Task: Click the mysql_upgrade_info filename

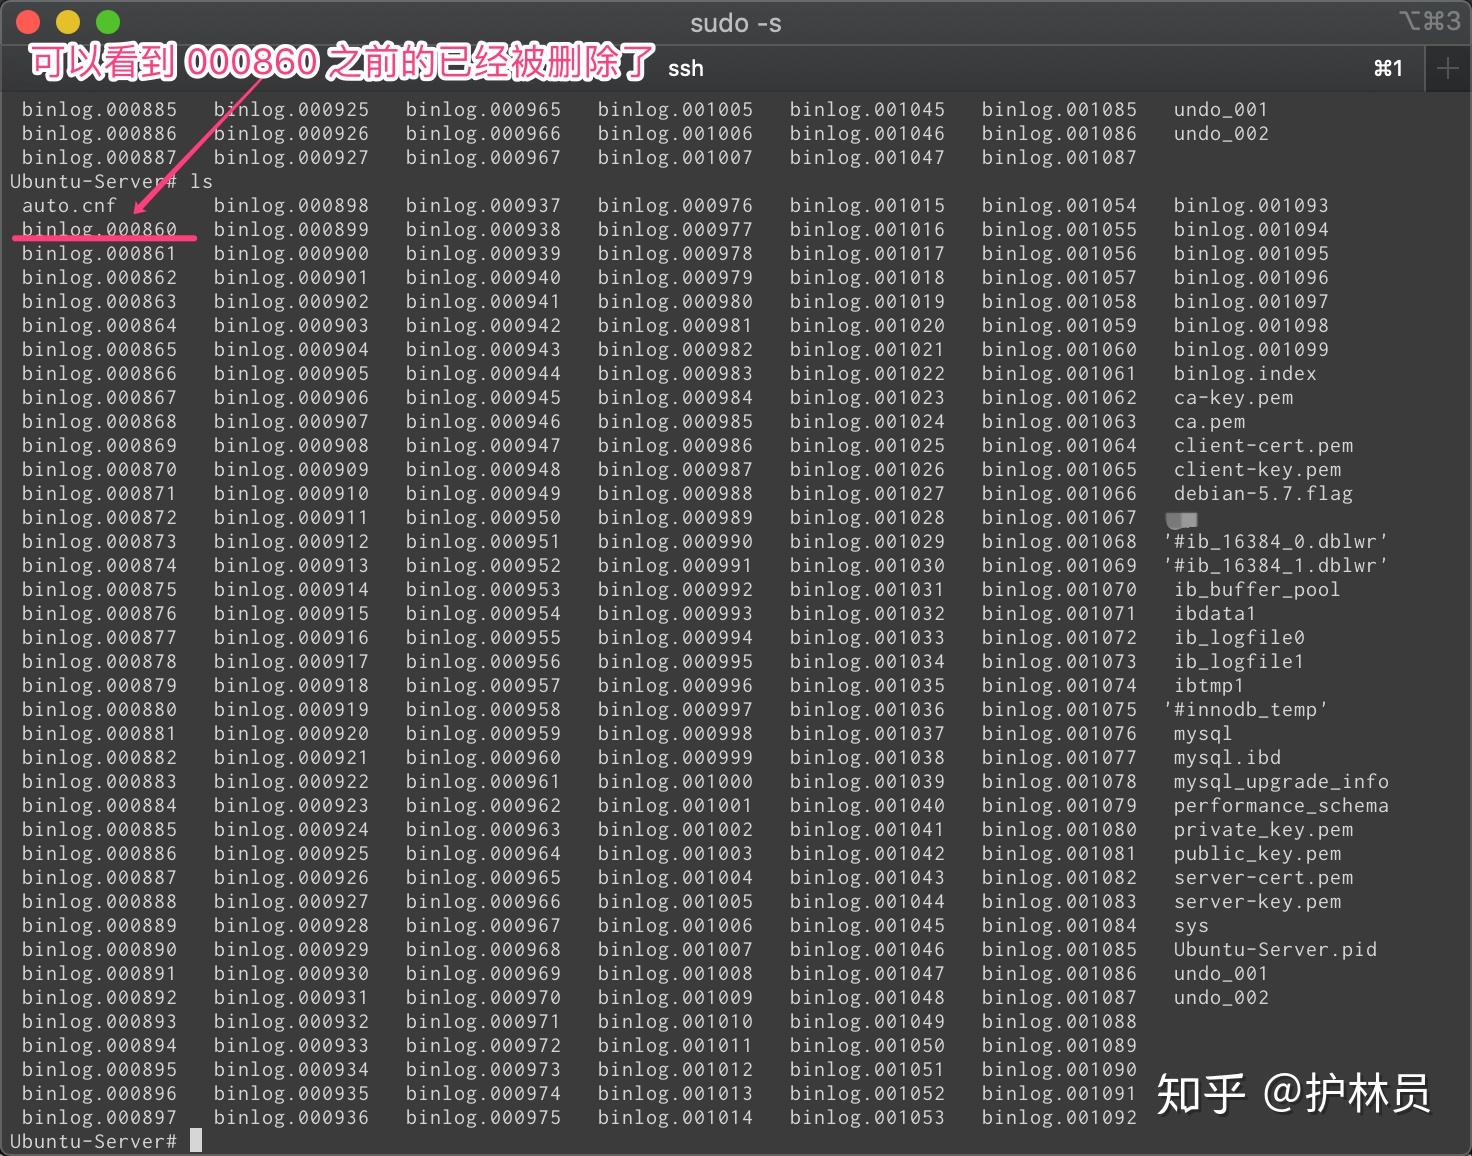Action: pos(1280,781)
